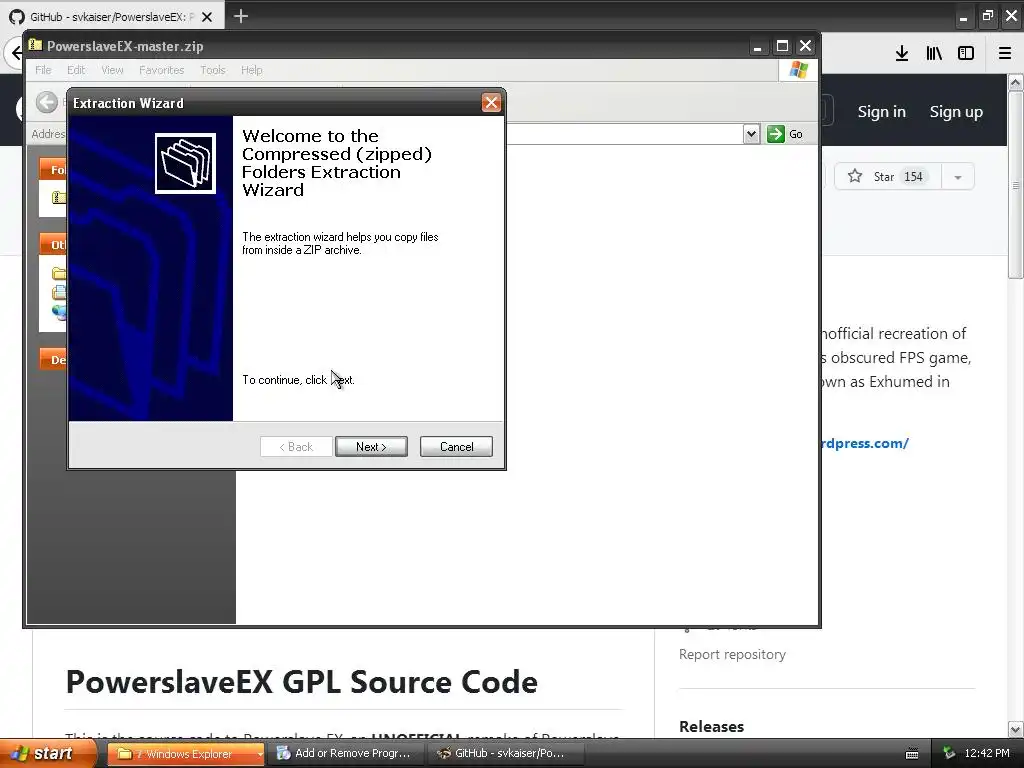Image resolution: width=1024 pixels, height=768 pixels.
Task: Star the repository on GitHub
Action: click(x=888, y=176)
